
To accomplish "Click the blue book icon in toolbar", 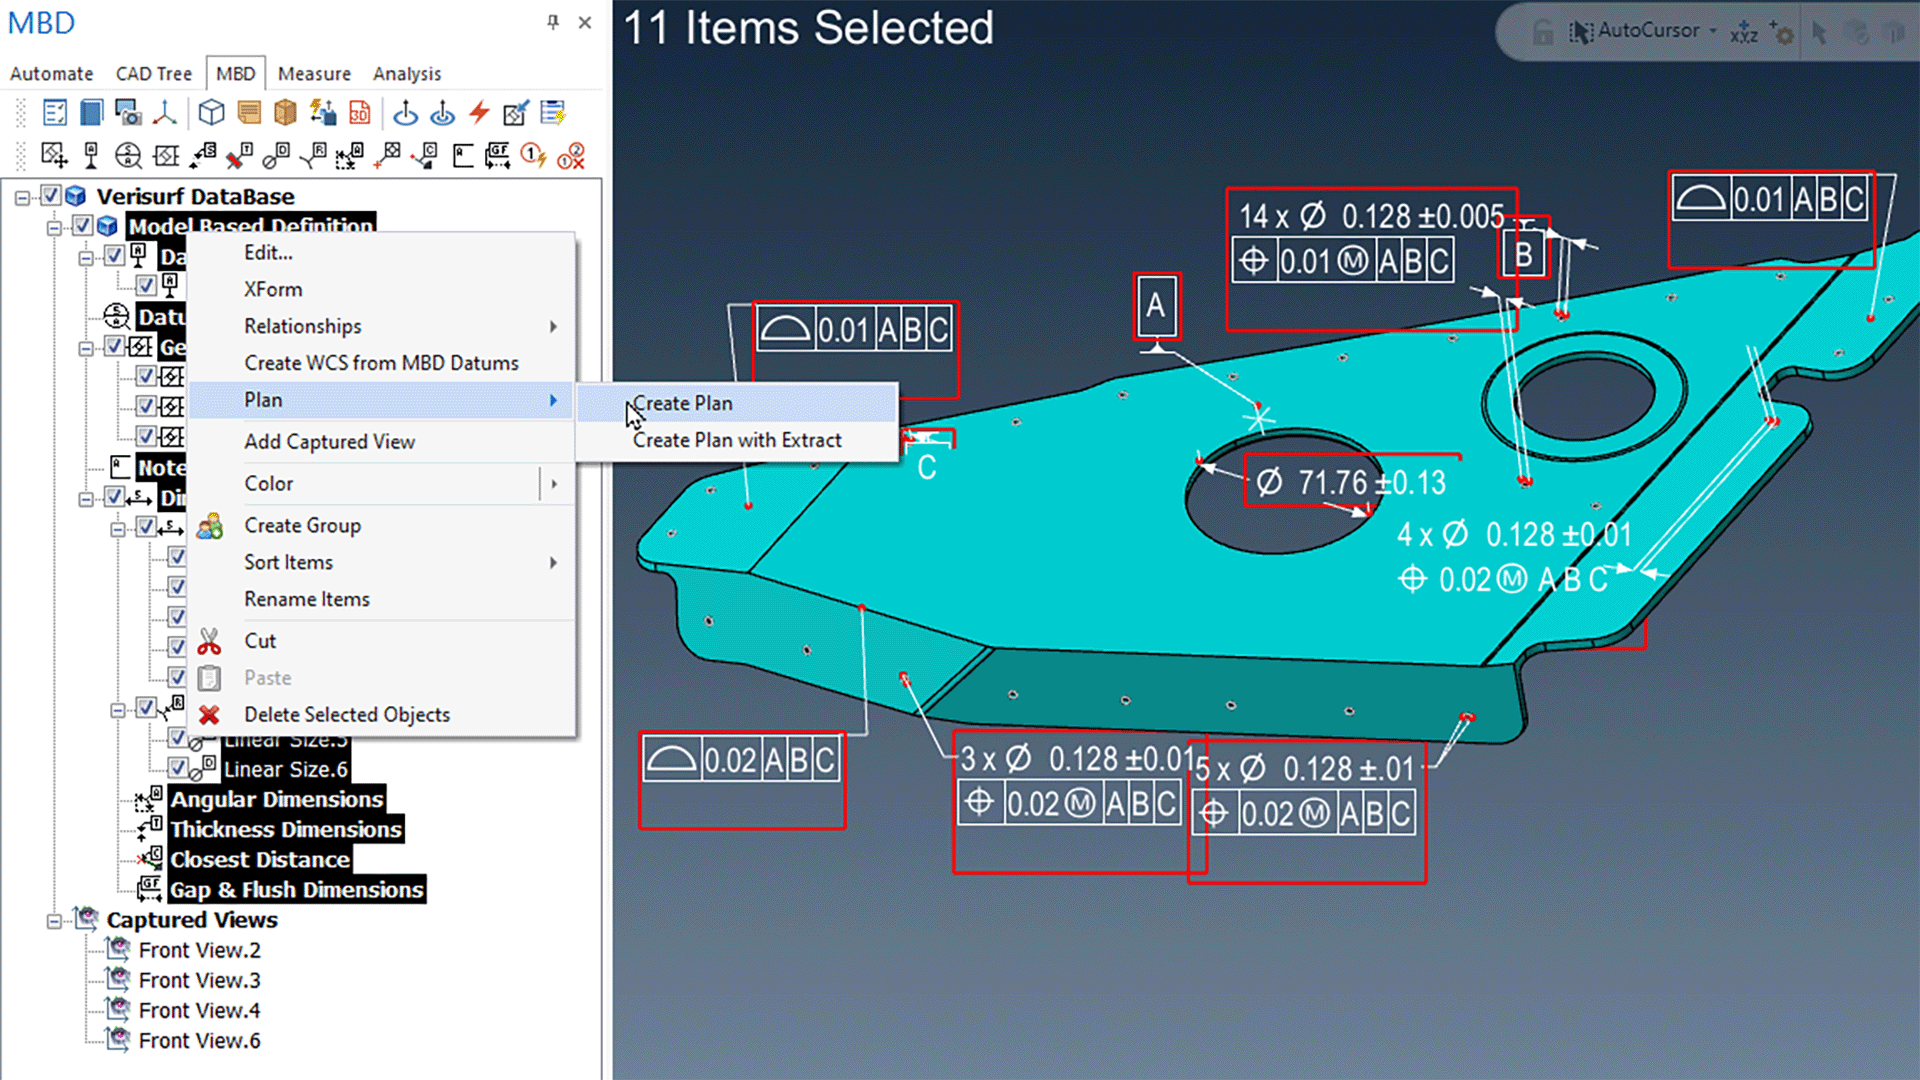I will [x=91, y=113].
